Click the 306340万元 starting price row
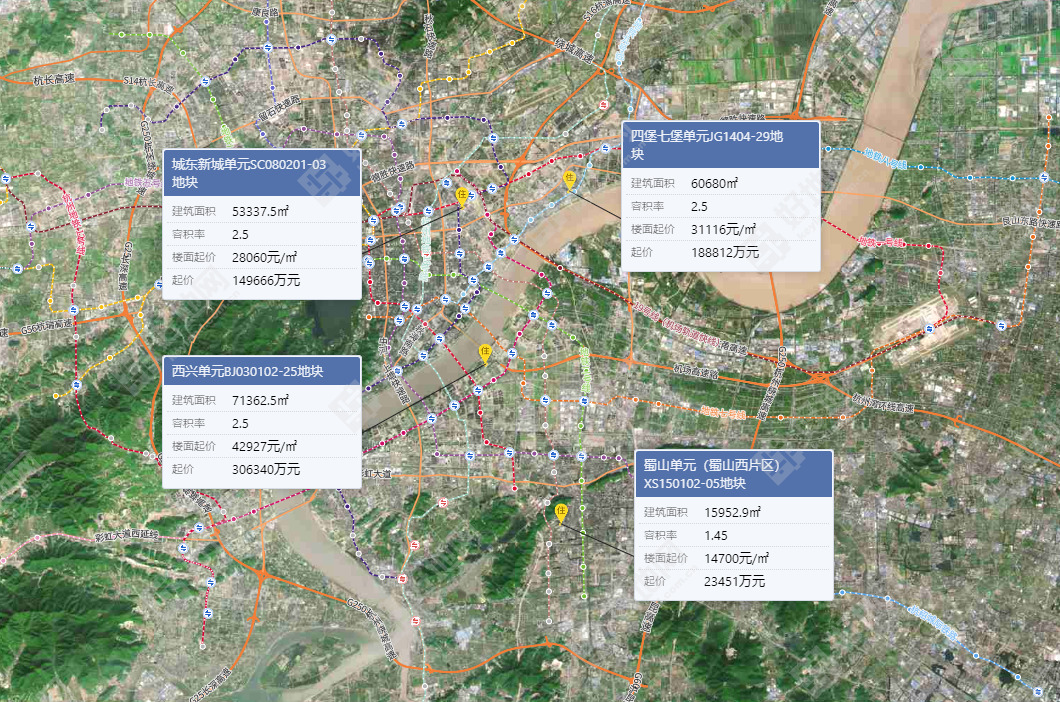Image resolution: width=1060 pixels, height=702 pixels. point(261,469)
